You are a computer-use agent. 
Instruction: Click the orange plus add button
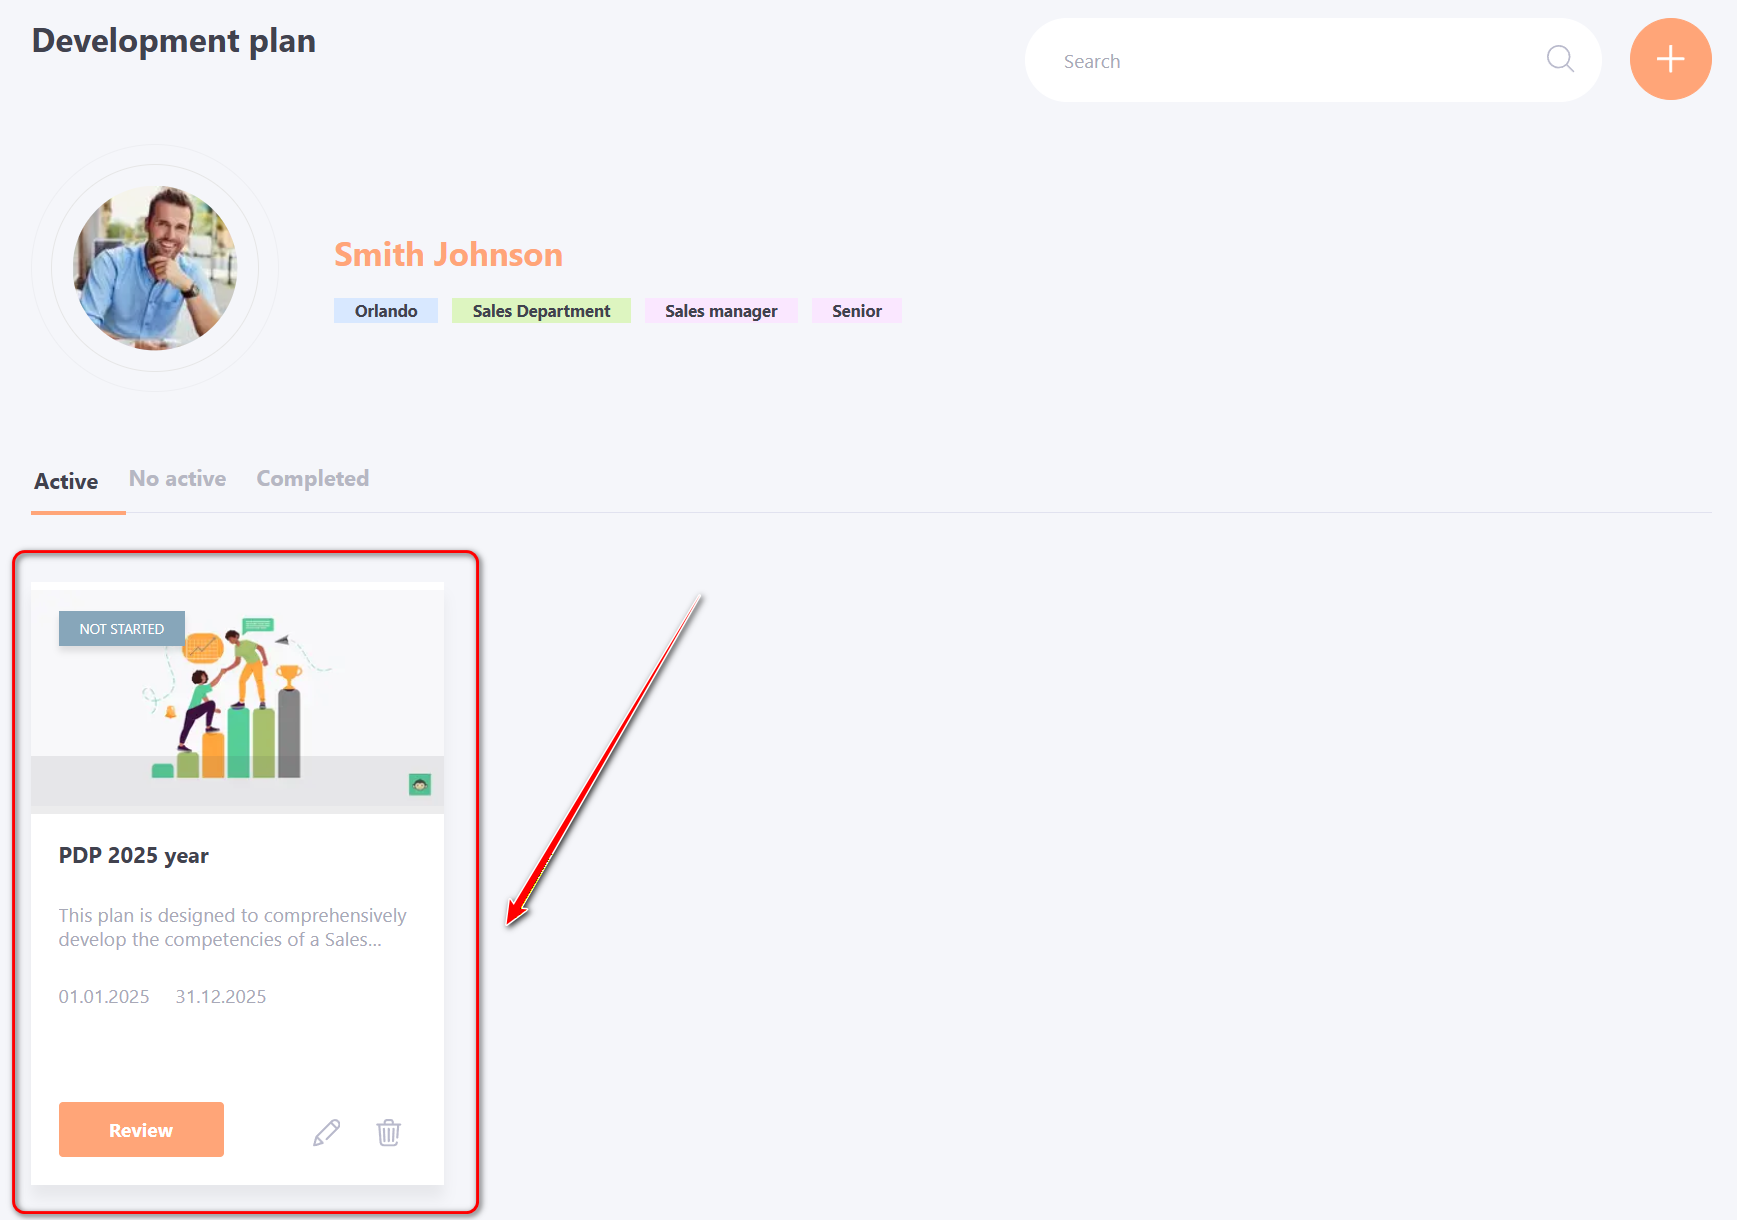coord(1670,59)
